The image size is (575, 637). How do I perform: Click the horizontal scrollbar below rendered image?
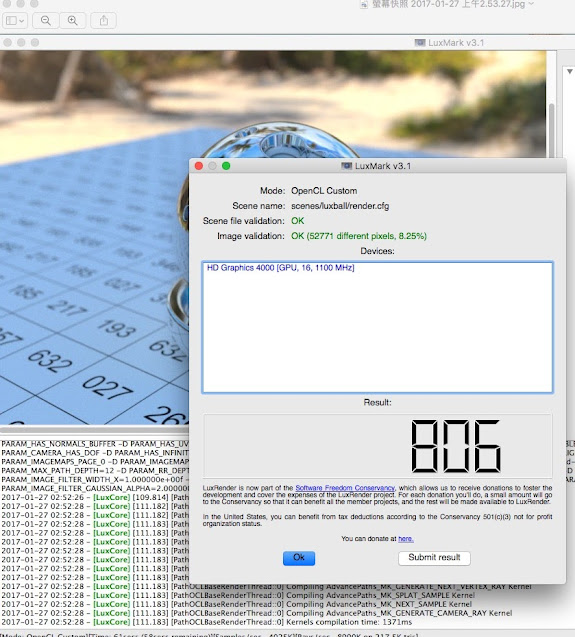[94, 429]
